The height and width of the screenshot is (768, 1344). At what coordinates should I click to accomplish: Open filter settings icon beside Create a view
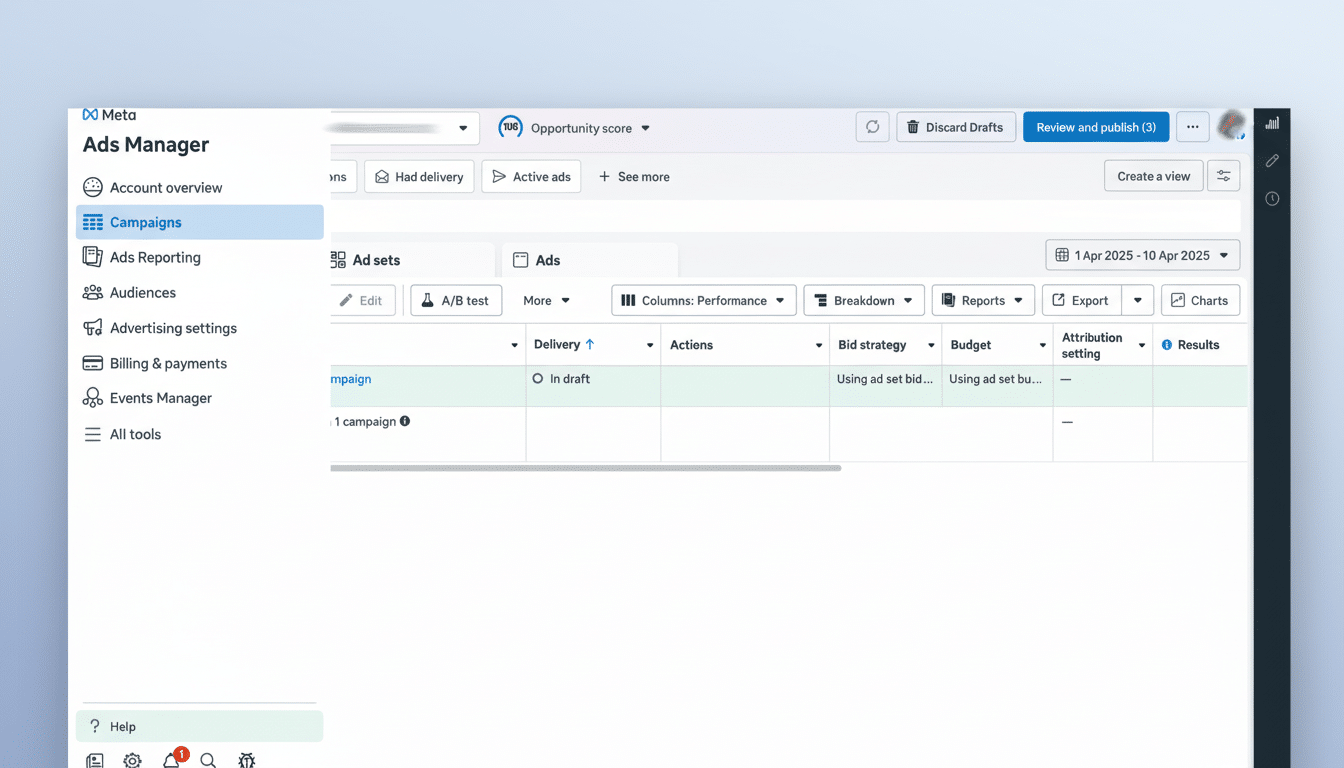point(1223,175)
